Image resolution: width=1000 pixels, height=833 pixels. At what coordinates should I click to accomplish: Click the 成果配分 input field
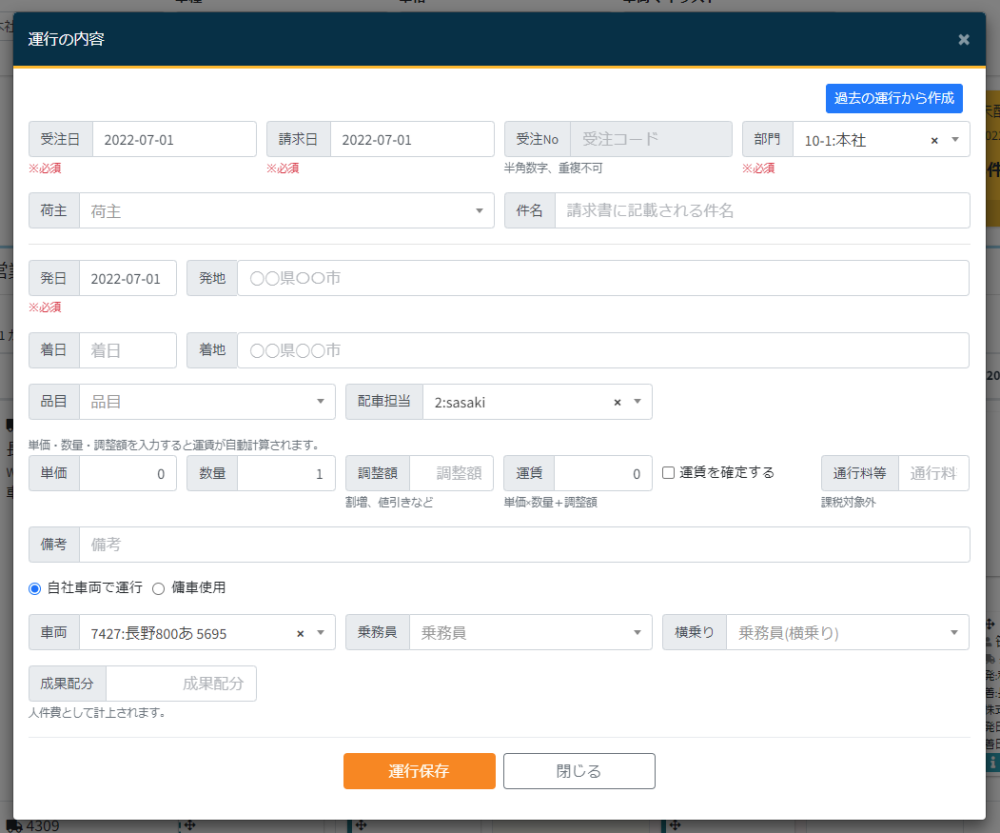[x=181, y=684]
